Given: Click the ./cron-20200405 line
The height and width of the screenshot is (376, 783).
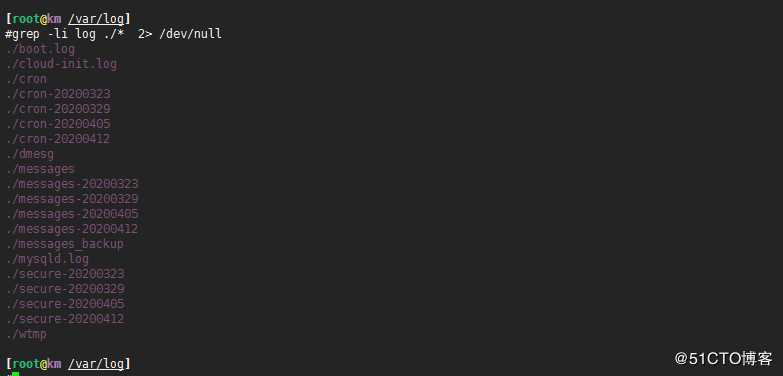Looking at the screenshot, I should click(58, 124).
